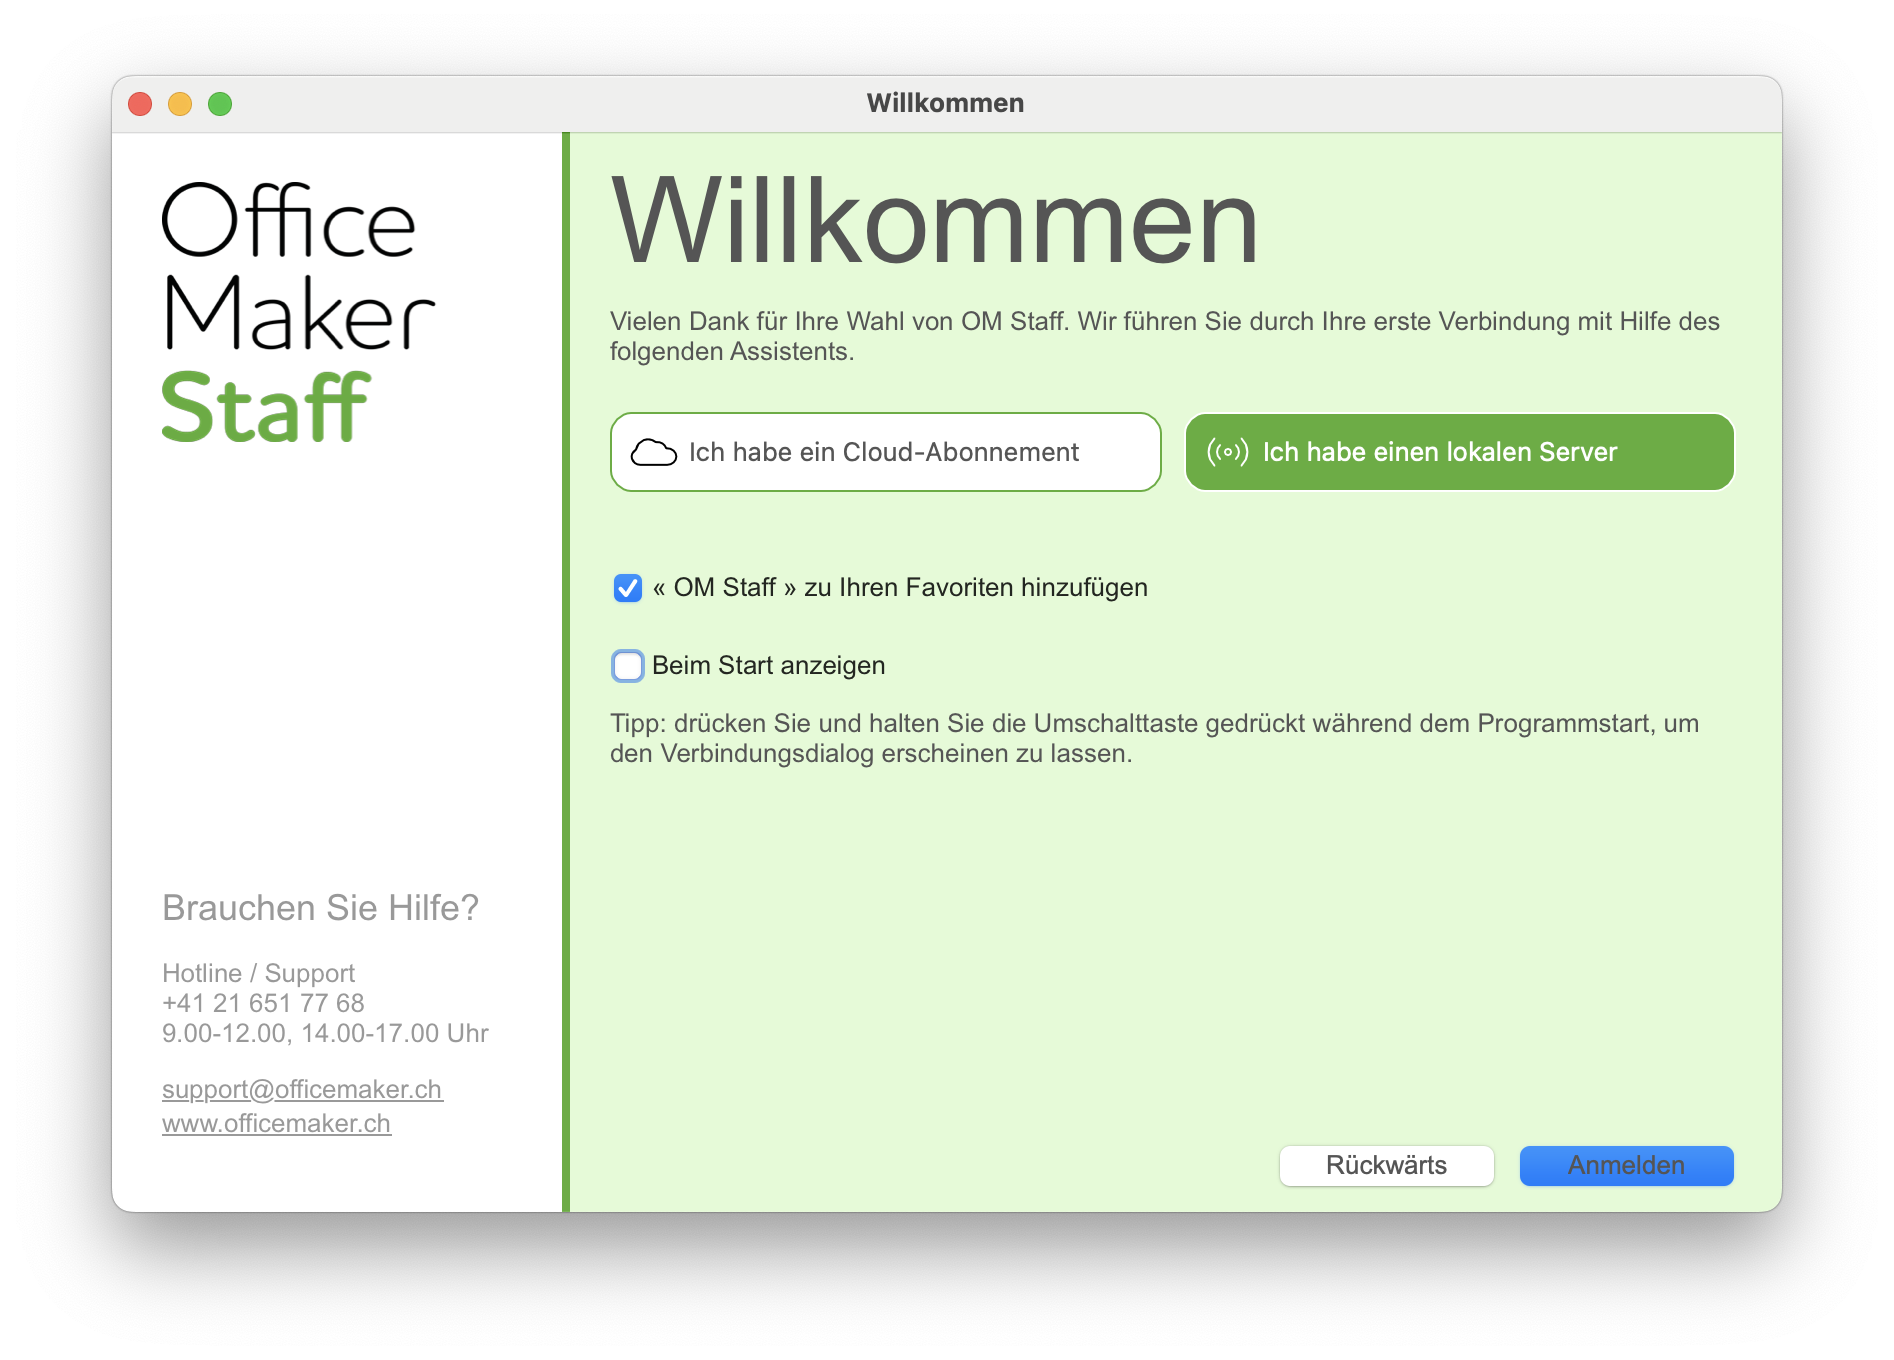This screenshot has width=1894, height=1360.
Task: Click the opening hours '9.00-12.00, 14.00-17.00 Uhr'
Action: (x=325, y=1033)
